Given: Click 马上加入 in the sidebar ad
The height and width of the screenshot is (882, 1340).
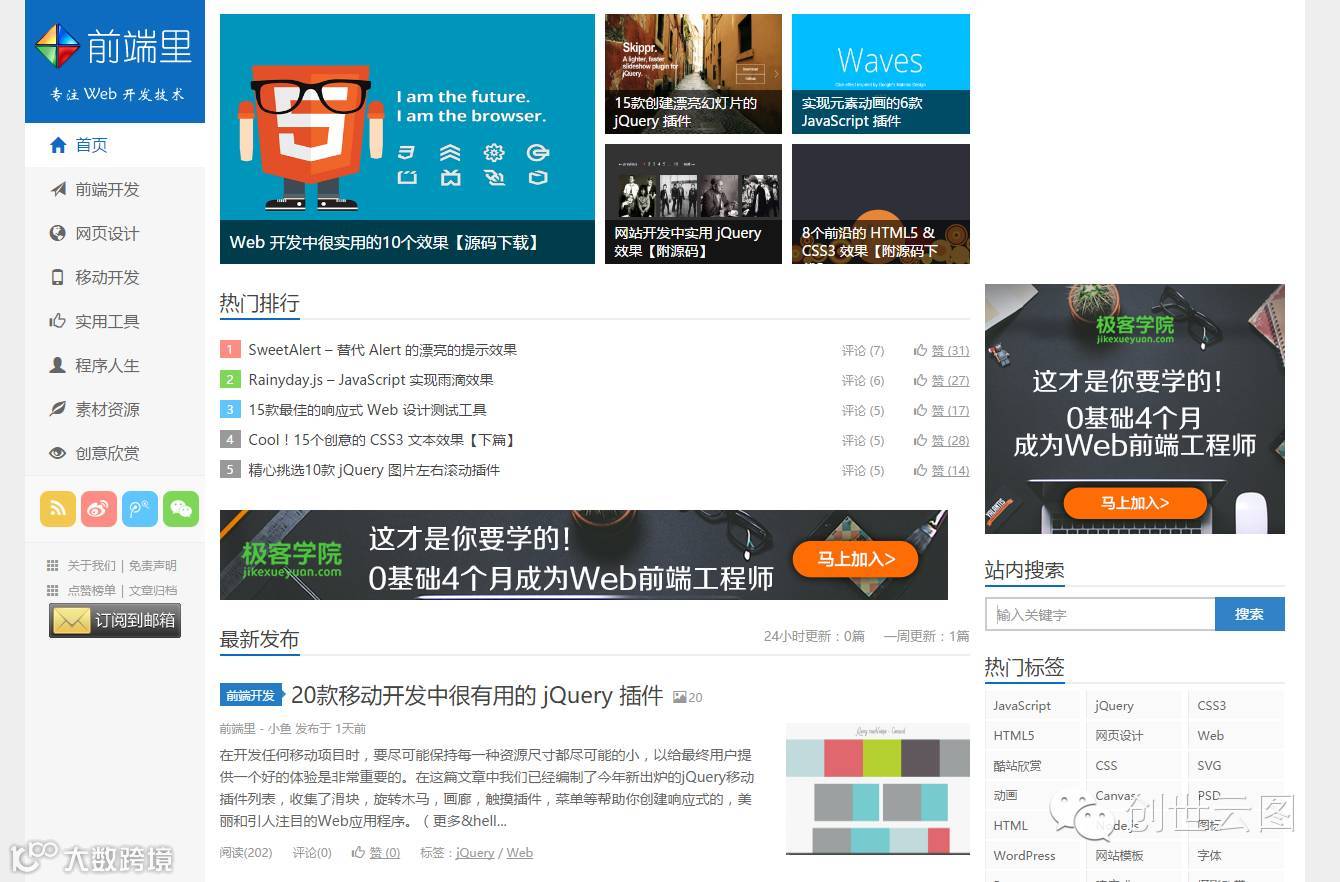Looking at the screenshot, I should (1134, 503).
